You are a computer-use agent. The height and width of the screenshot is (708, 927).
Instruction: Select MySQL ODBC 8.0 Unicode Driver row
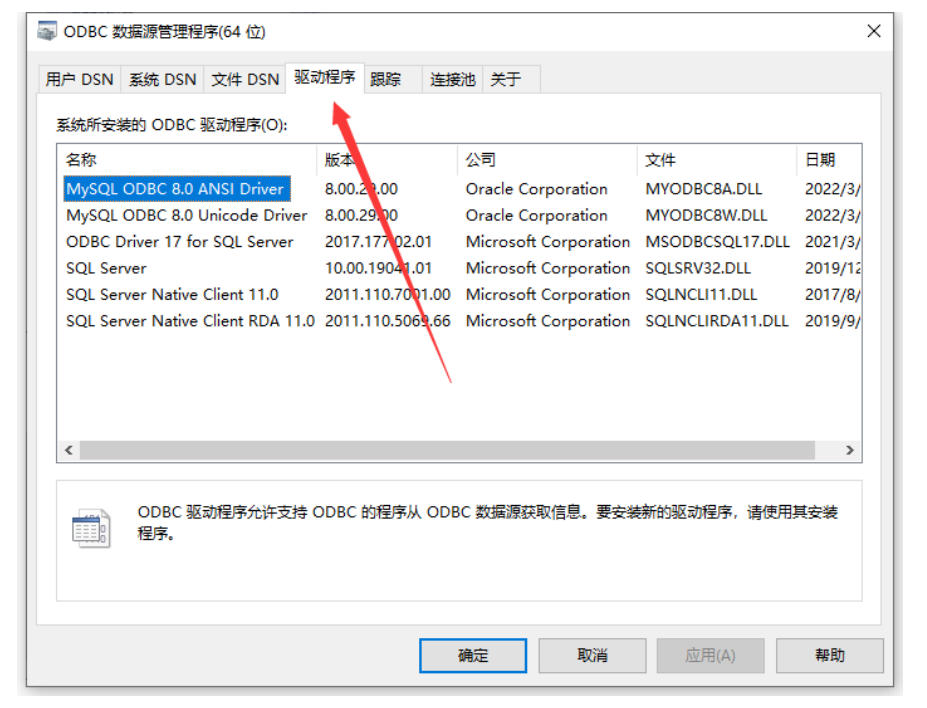coord(186,215)
